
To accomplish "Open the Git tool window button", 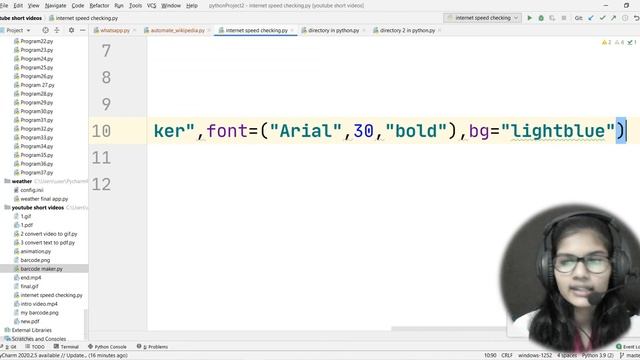I will 10,347.
